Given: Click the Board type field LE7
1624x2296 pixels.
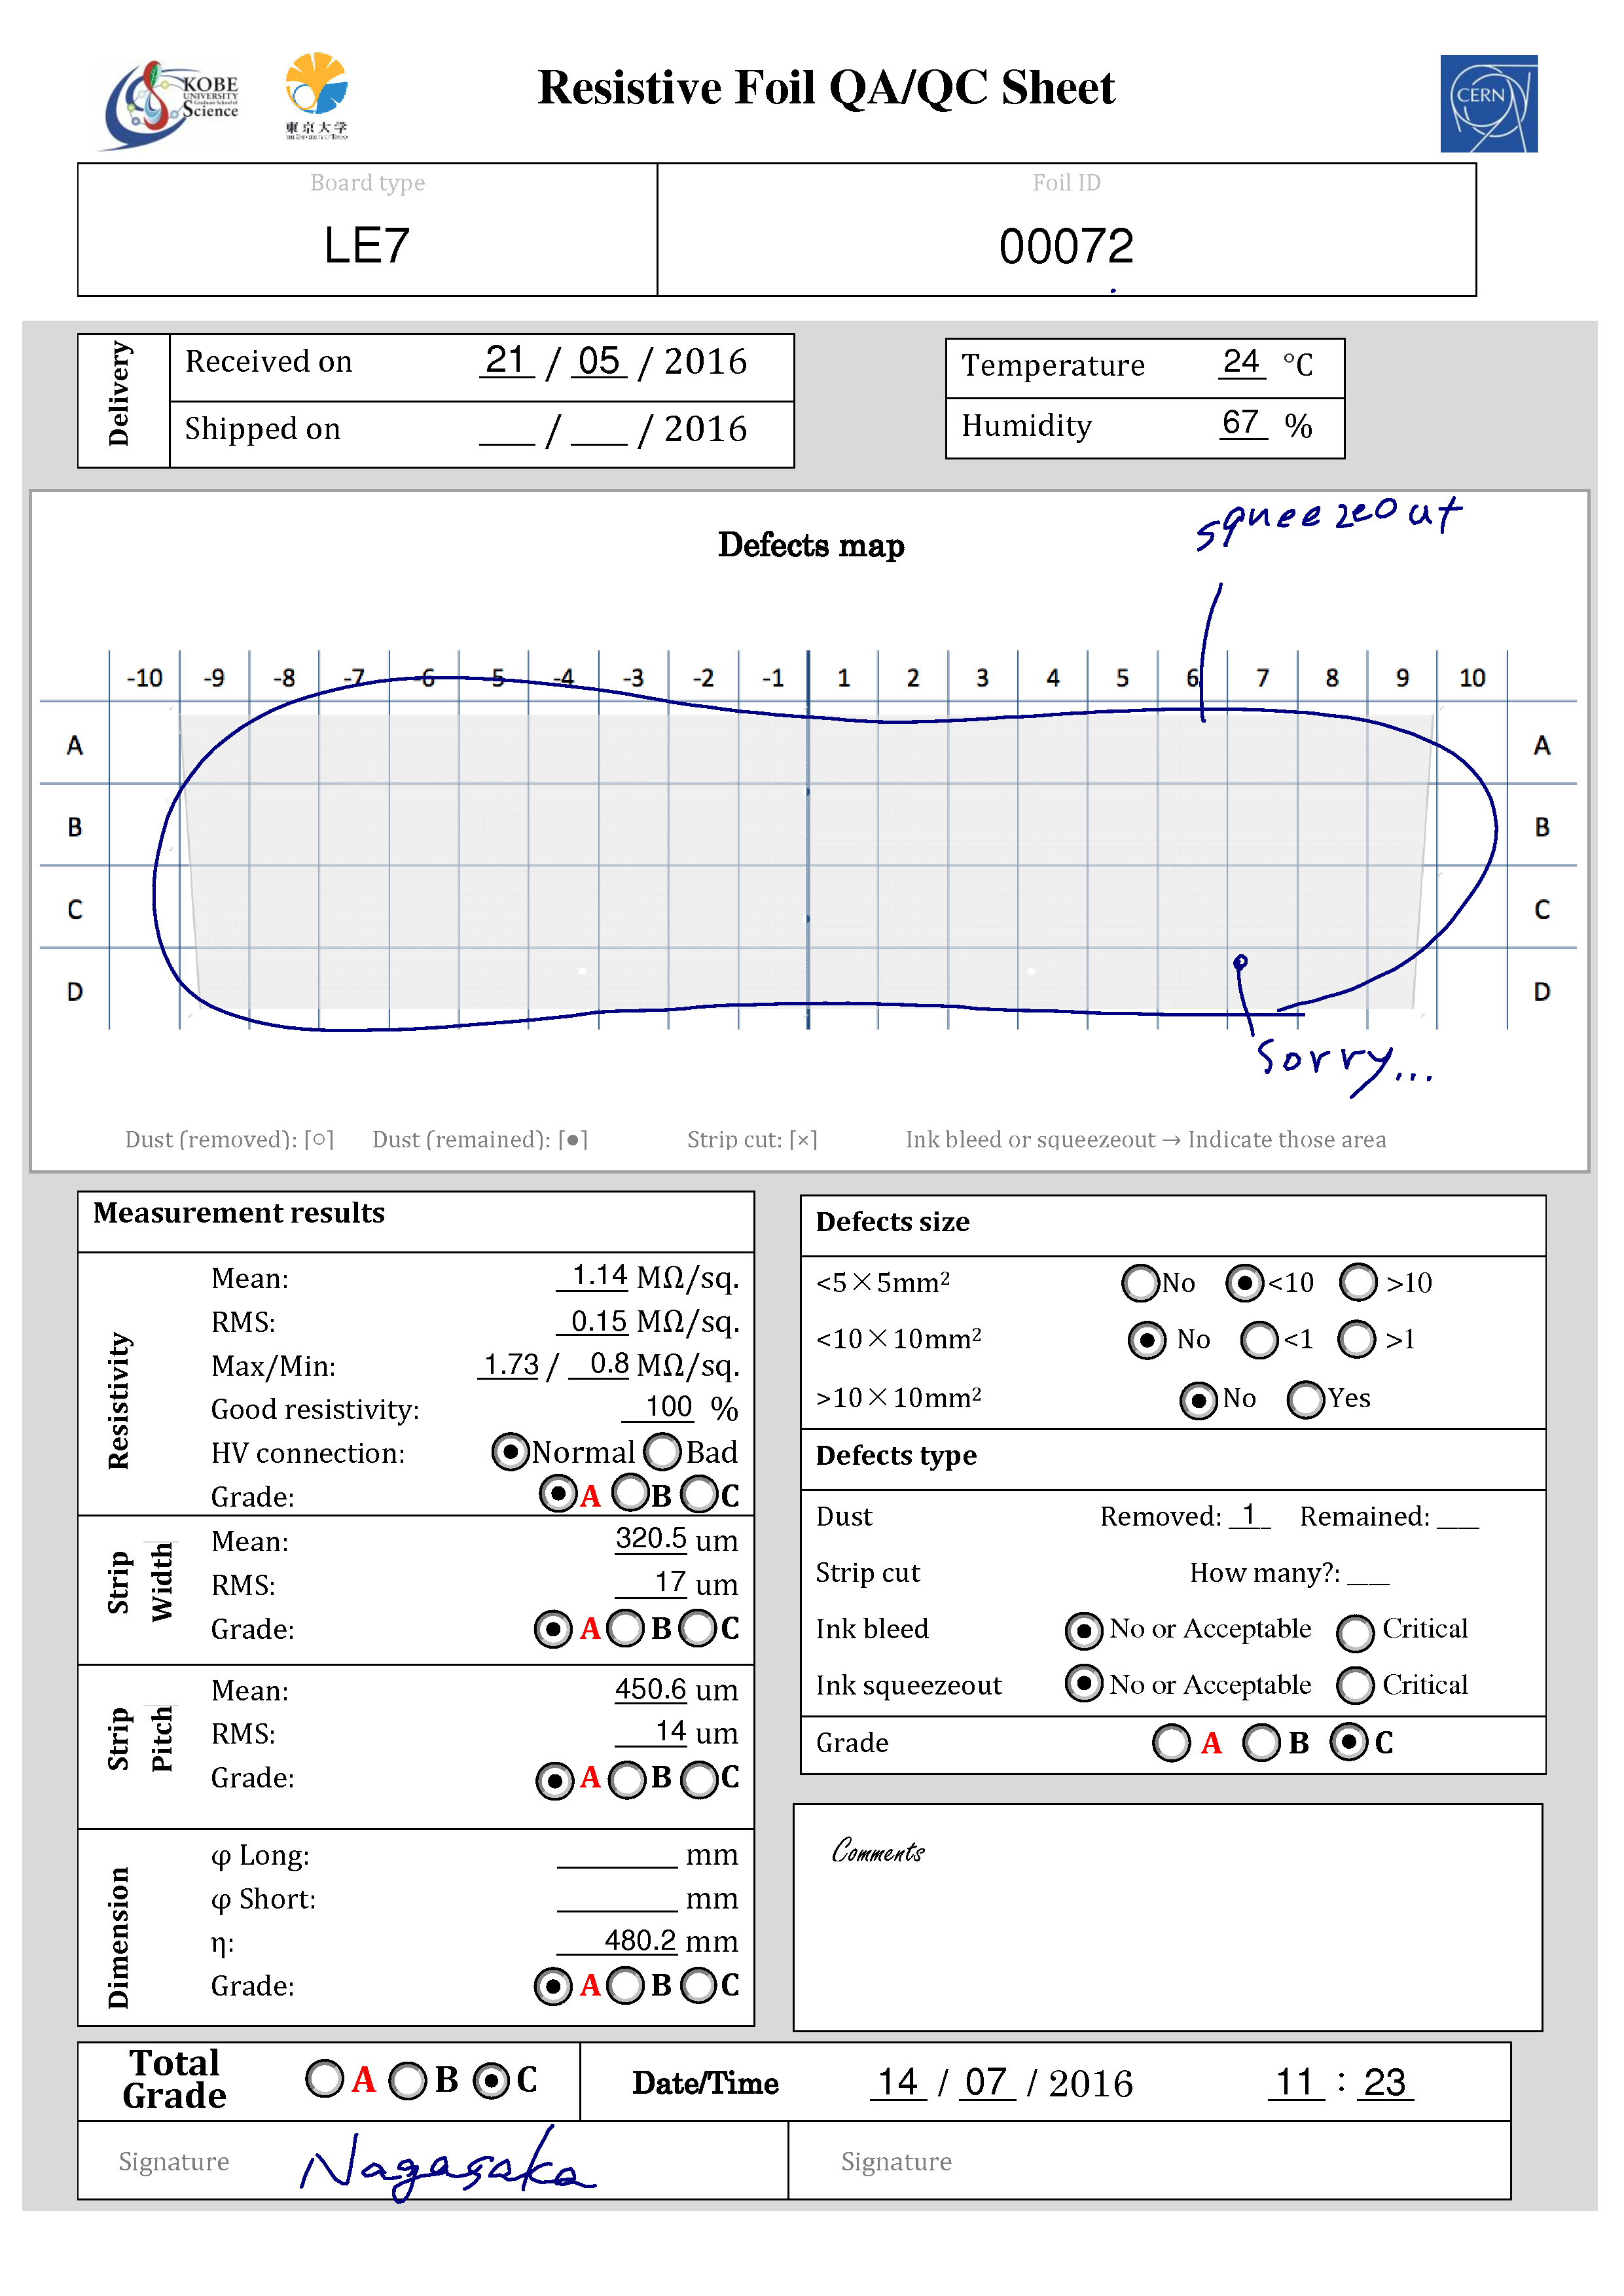Looking at the screenshot, I should [367, 245].
